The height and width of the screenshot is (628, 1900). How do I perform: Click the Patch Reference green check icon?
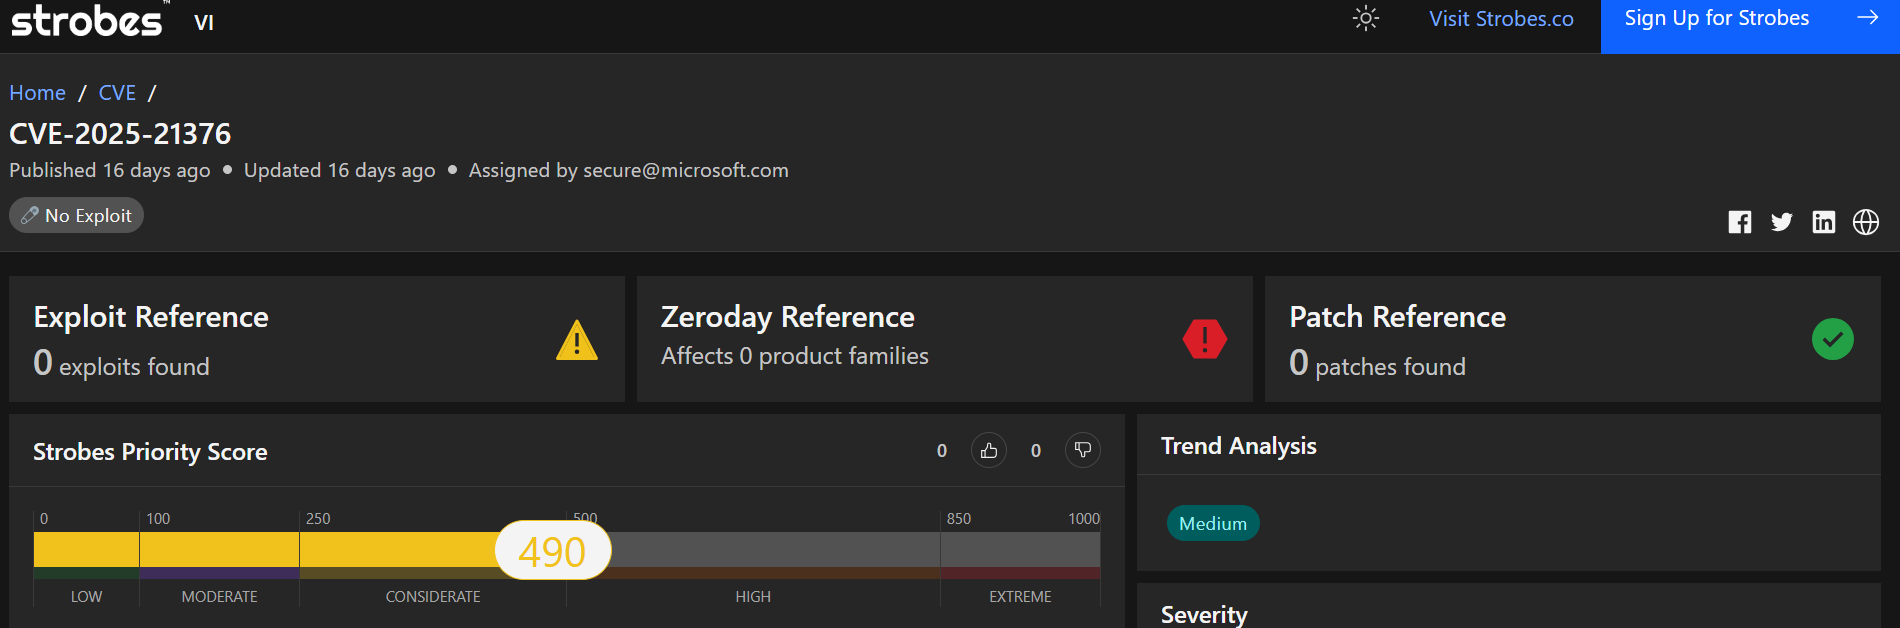tap(1833, 339)
